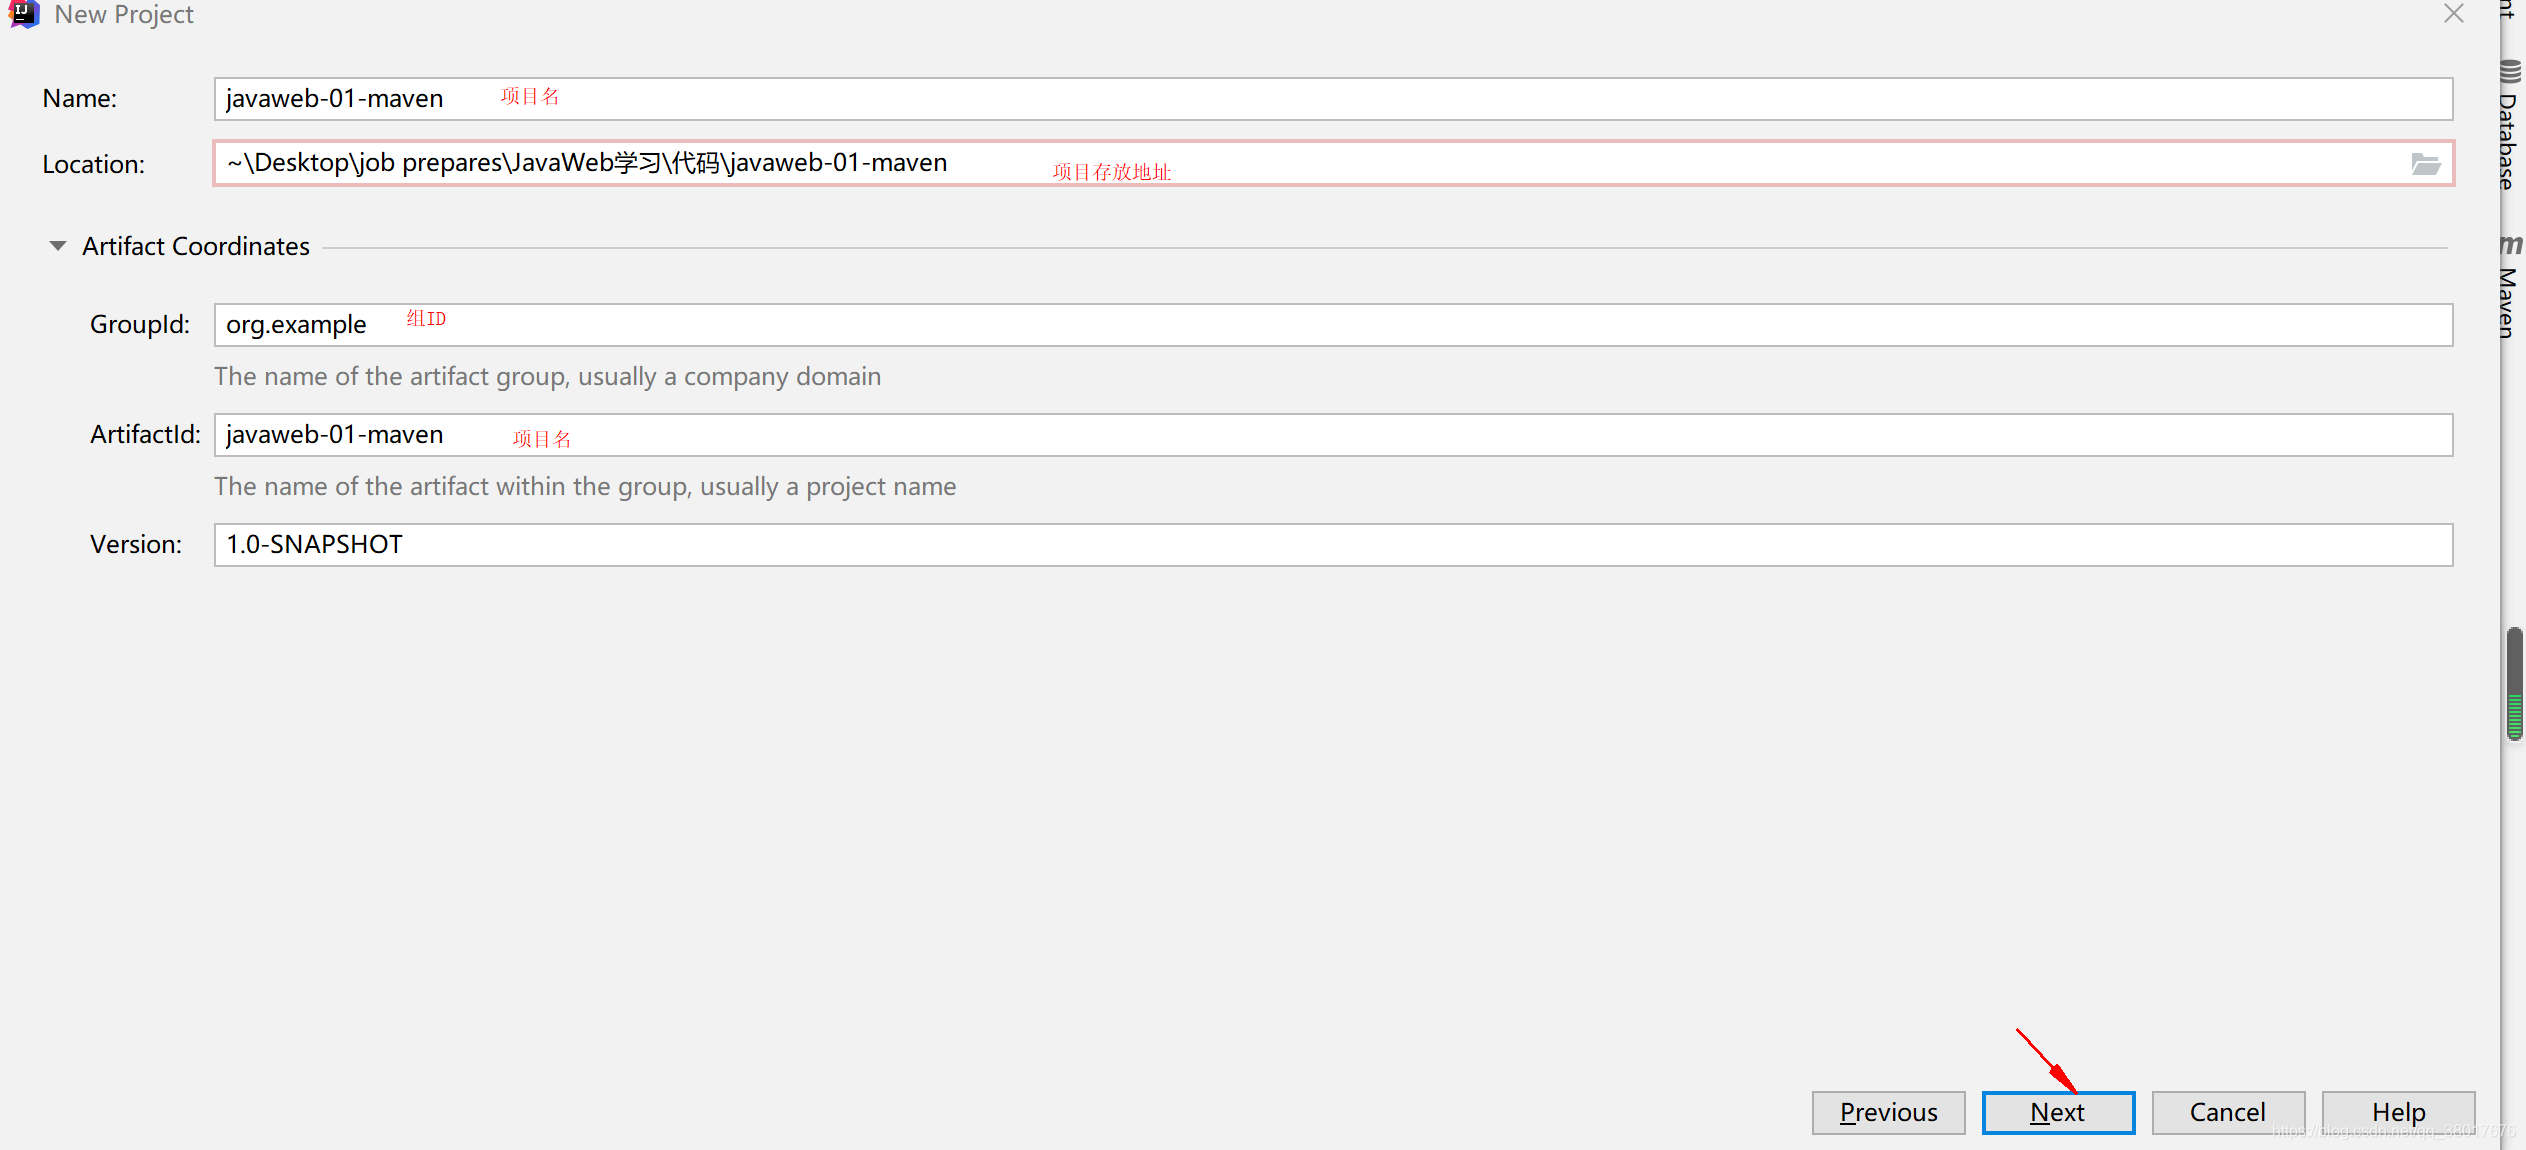Cancel the New Project wizard

(2228, 1112)
